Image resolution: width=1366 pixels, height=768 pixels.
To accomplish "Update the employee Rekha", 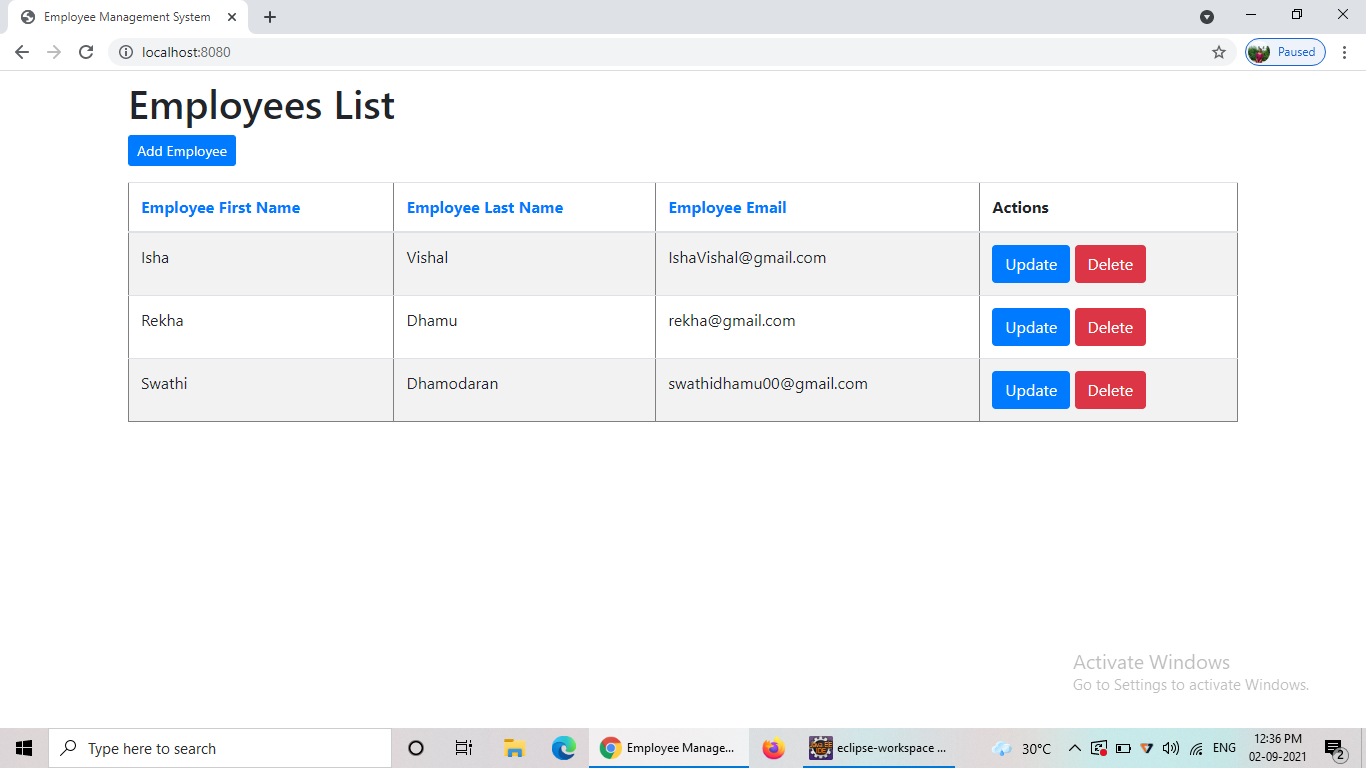I will point(1031,327).
